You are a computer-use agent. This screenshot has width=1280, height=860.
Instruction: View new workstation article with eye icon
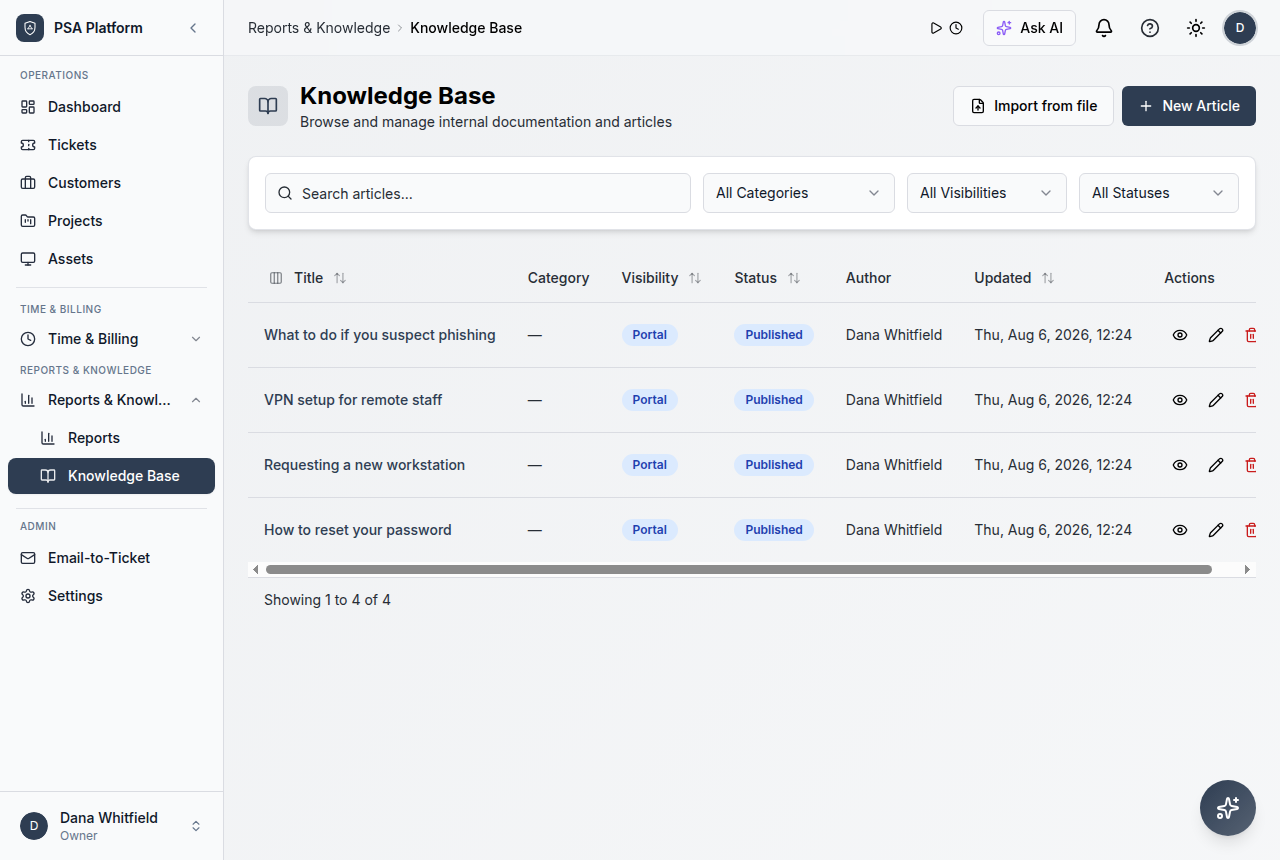tap(1180, 465)
